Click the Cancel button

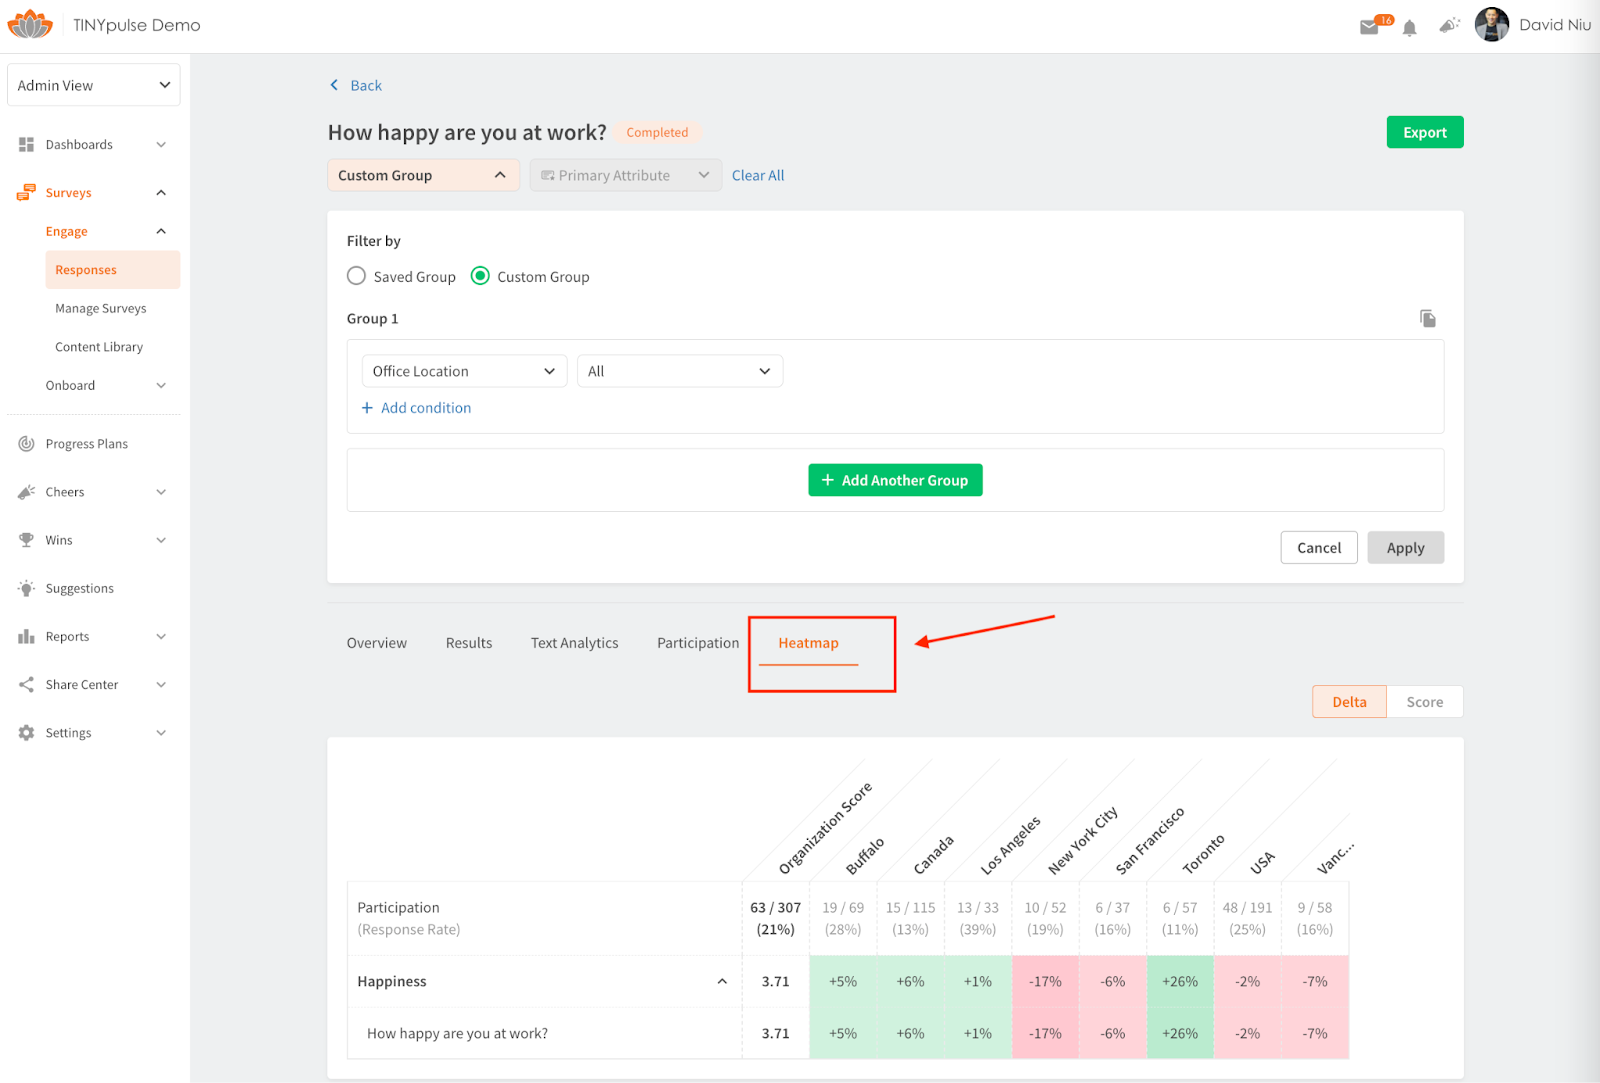[x=1319, y=548]
